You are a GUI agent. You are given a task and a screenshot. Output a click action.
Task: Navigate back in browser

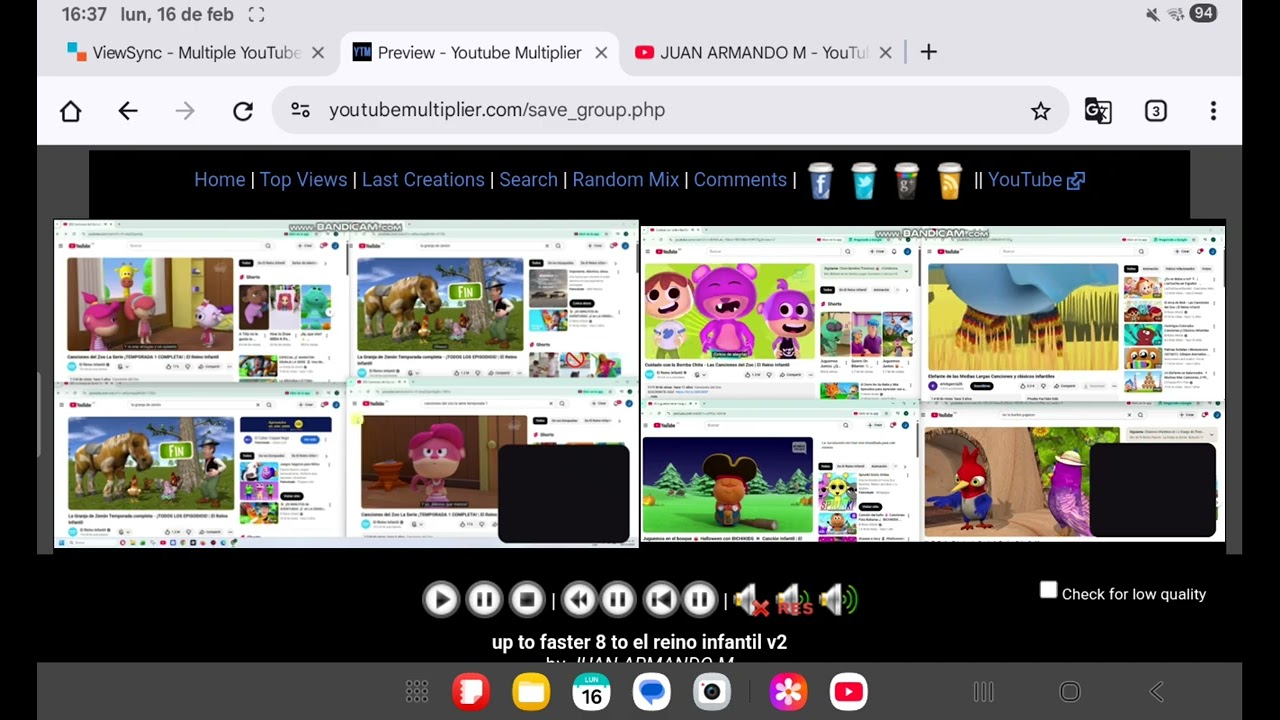point(128,111)
